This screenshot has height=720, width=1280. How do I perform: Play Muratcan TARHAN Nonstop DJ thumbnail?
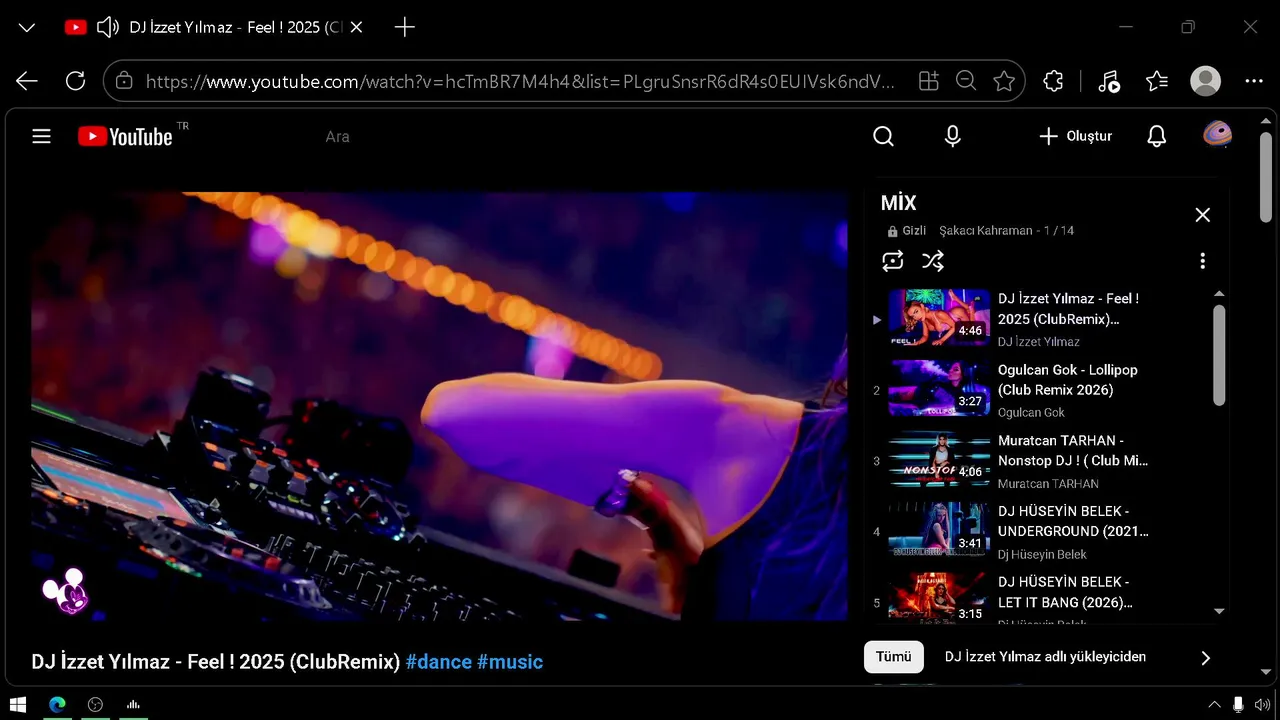pos(939,460)
